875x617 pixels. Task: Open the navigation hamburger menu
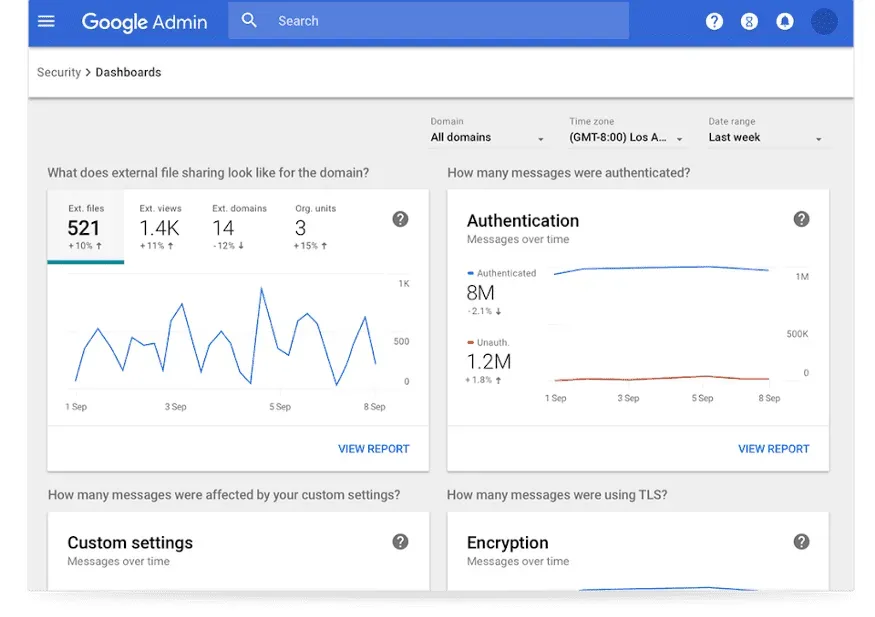(46, 21)
